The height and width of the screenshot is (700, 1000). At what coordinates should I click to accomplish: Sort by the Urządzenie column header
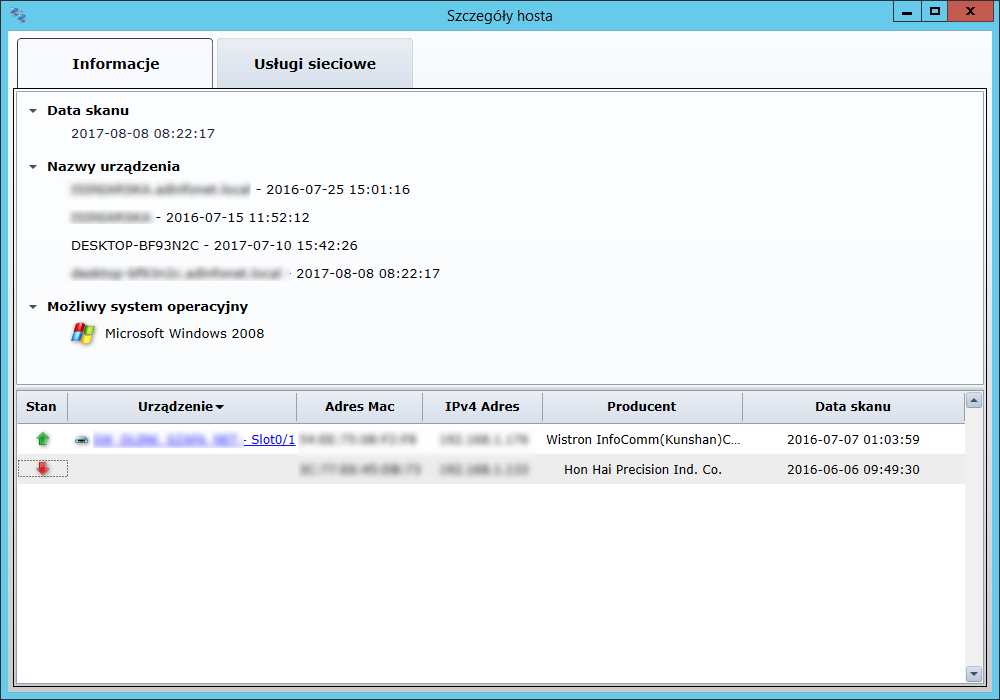pyautogui.click(x=180, y=407)
